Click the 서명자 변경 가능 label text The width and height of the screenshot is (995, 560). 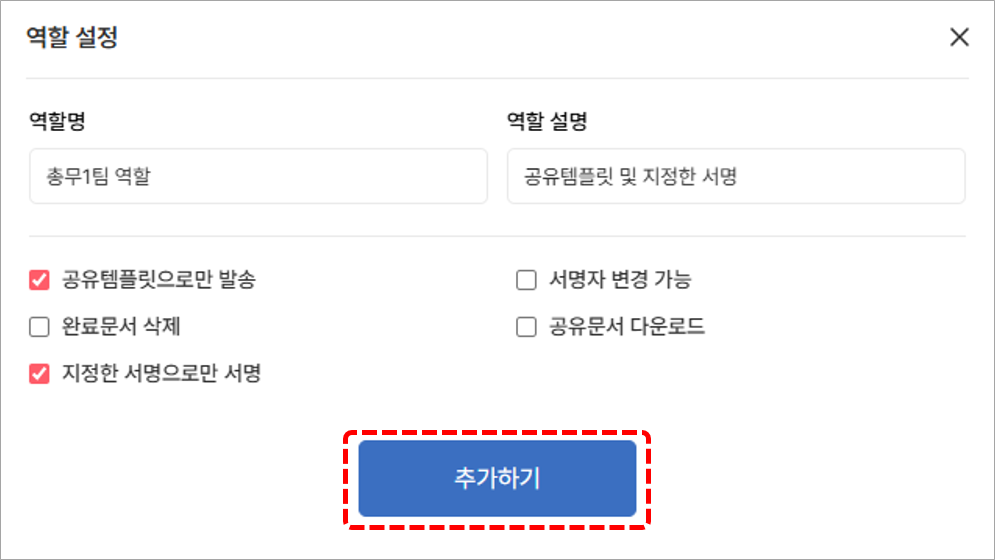coord(620,280)
